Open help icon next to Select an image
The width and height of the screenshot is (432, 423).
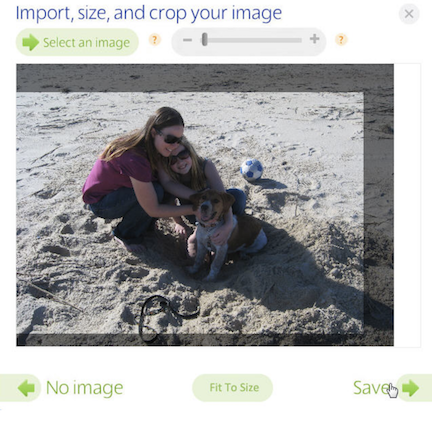155,40
